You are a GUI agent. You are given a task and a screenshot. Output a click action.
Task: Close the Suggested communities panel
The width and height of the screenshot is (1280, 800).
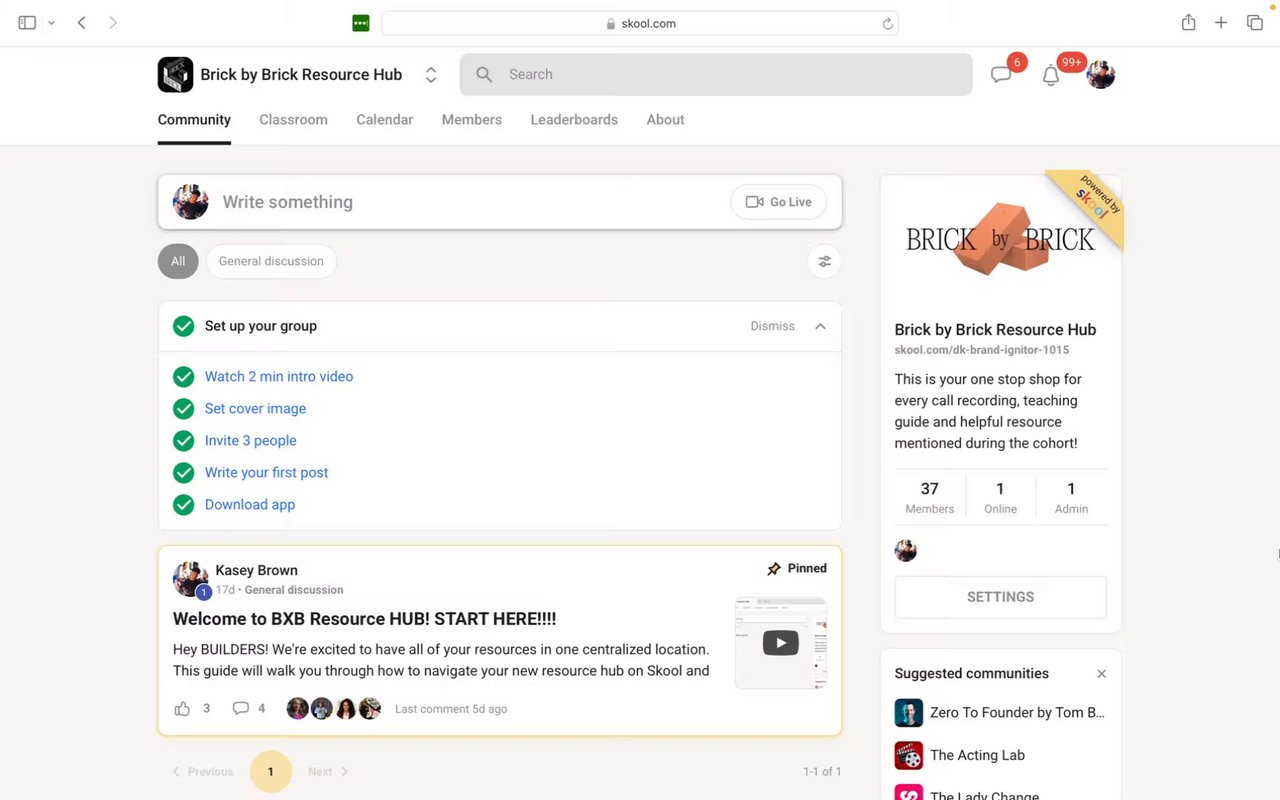[x=1101, y=674]
